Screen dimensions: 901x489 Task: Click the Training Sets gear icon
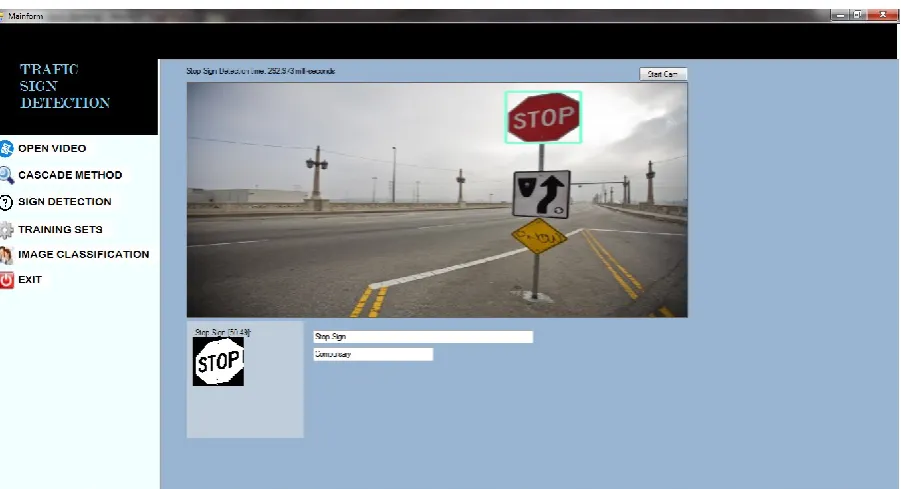point(6,230)
